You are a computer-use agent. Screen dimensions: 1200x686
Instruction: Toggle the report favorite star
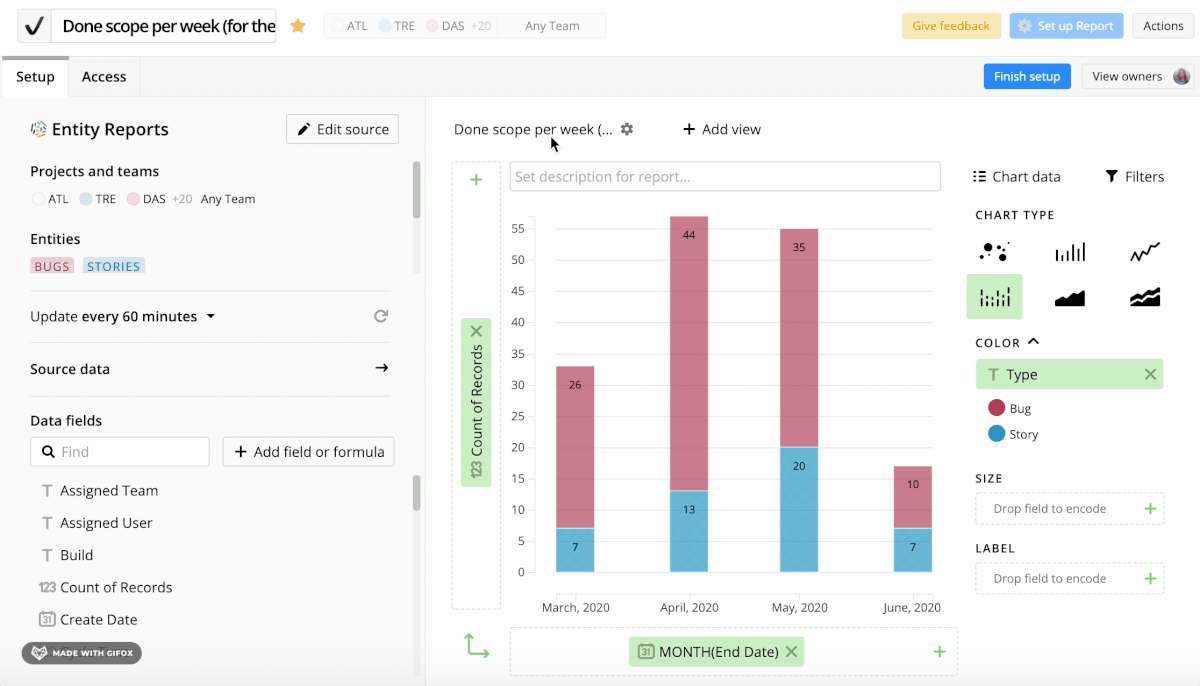point(297,26)
